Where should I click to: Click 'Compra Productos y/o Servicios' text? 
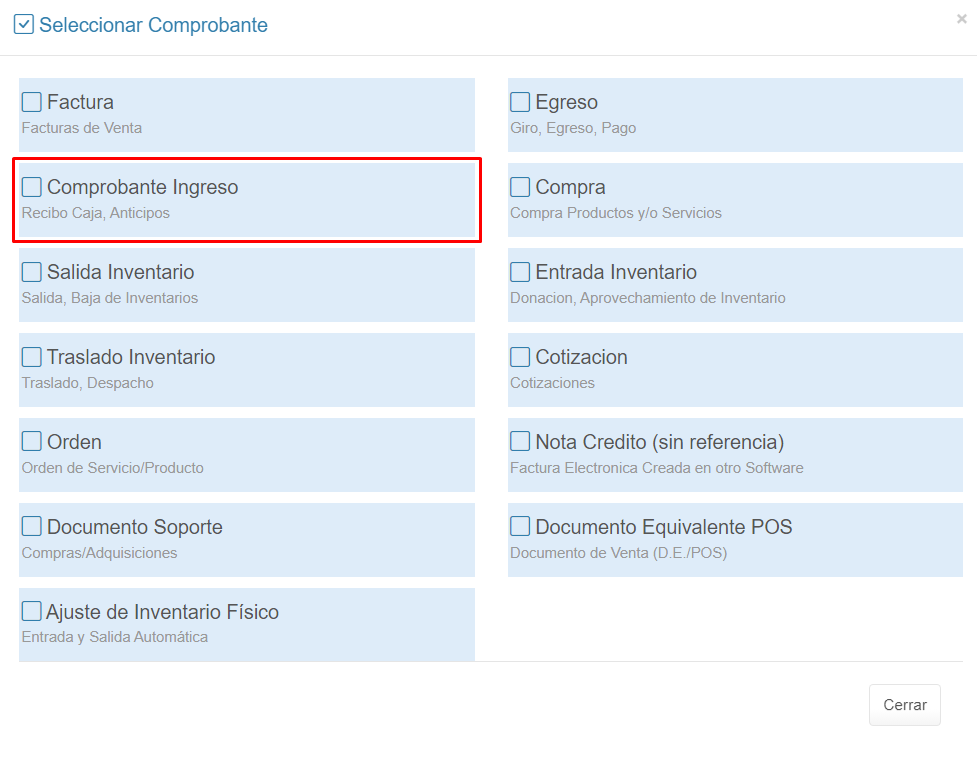[x=616, y=213]
